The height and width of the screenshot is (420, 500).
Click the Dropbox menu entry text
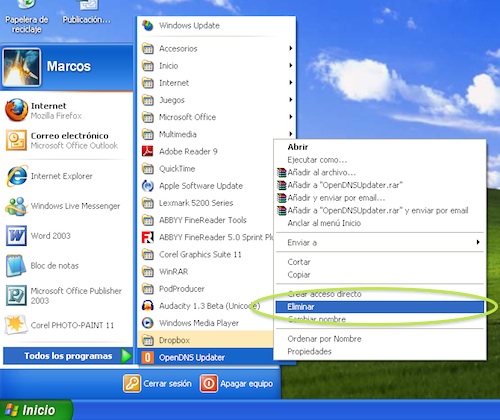point(174,340)
